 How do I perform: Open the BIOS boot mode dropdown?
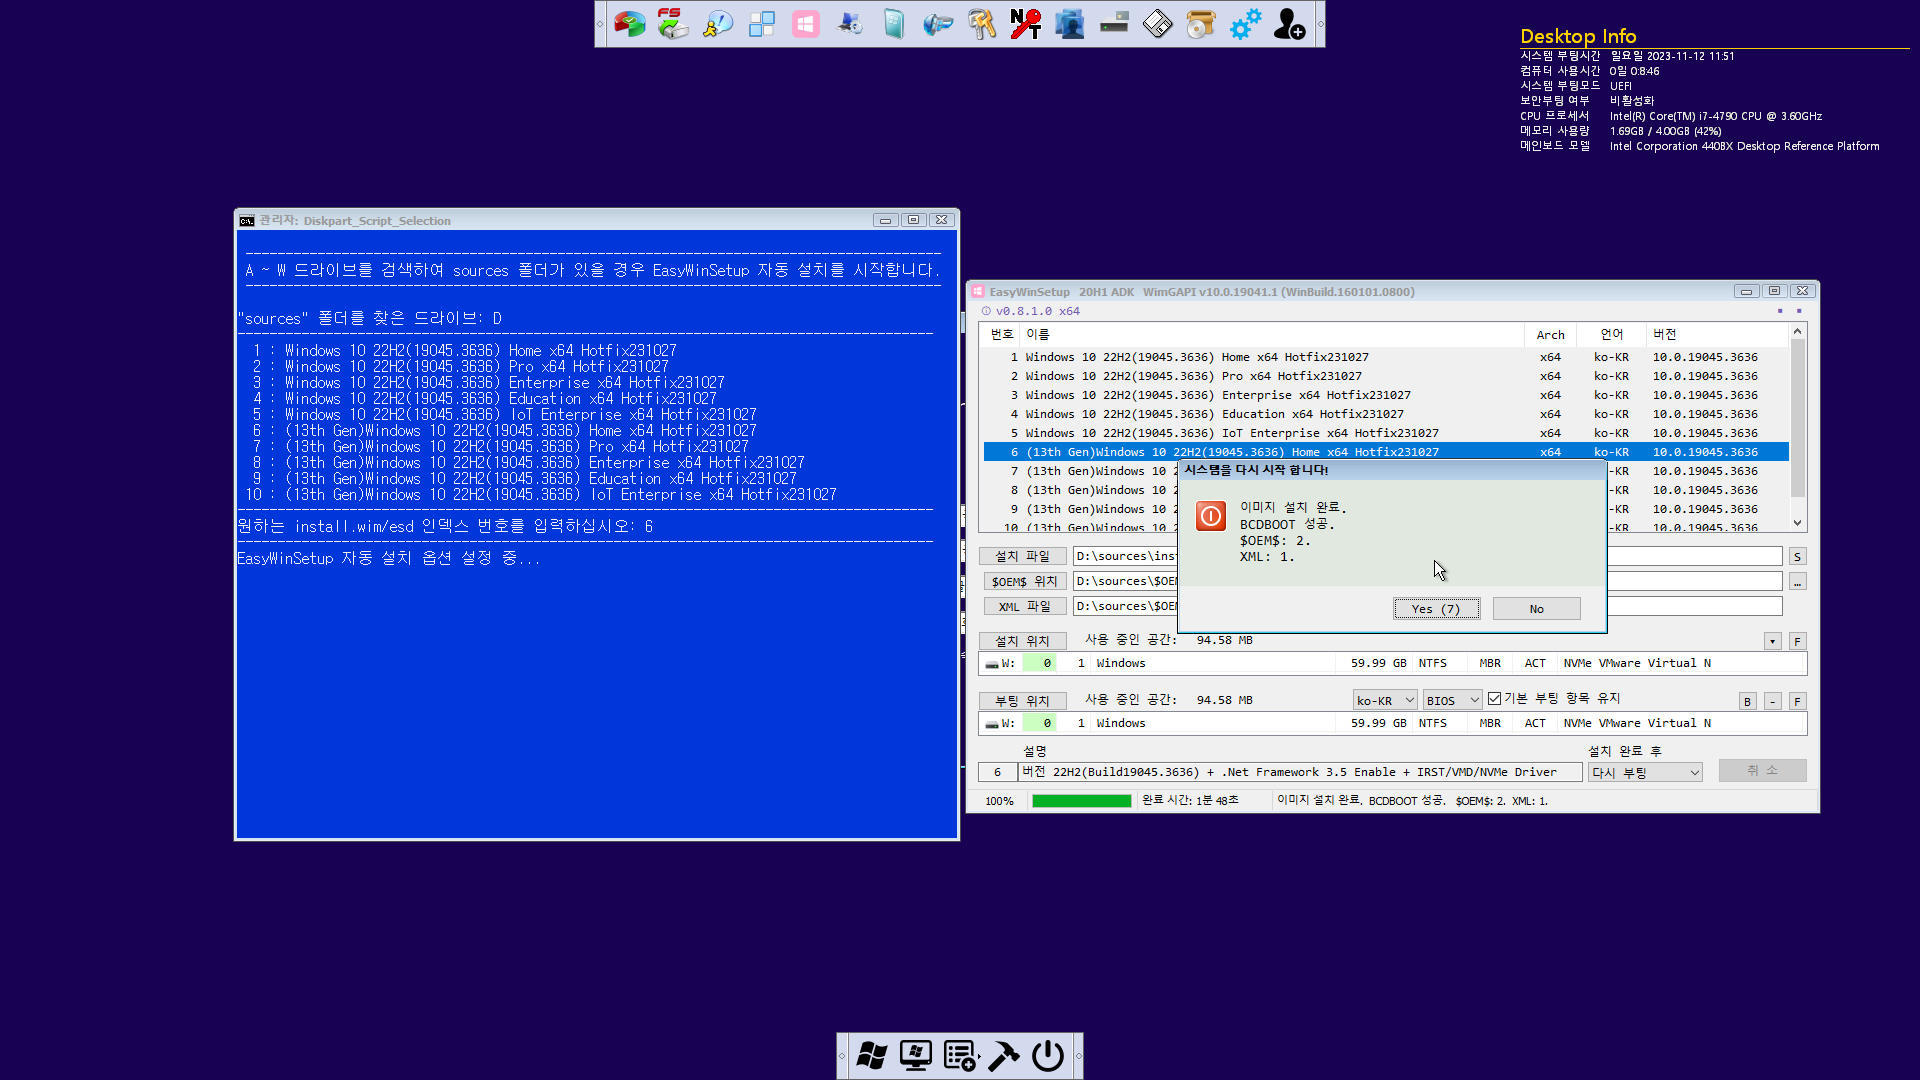click(x=1452, y=700)
